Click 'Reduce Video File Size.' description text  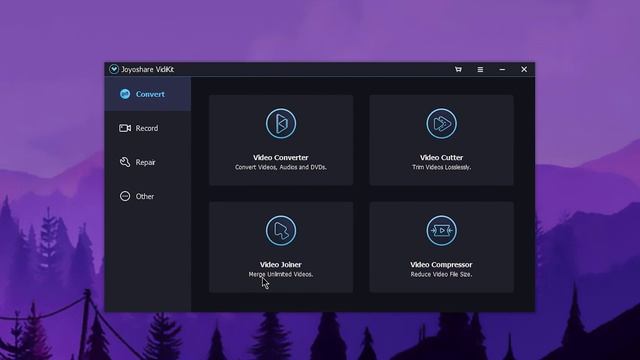(441, 274)
